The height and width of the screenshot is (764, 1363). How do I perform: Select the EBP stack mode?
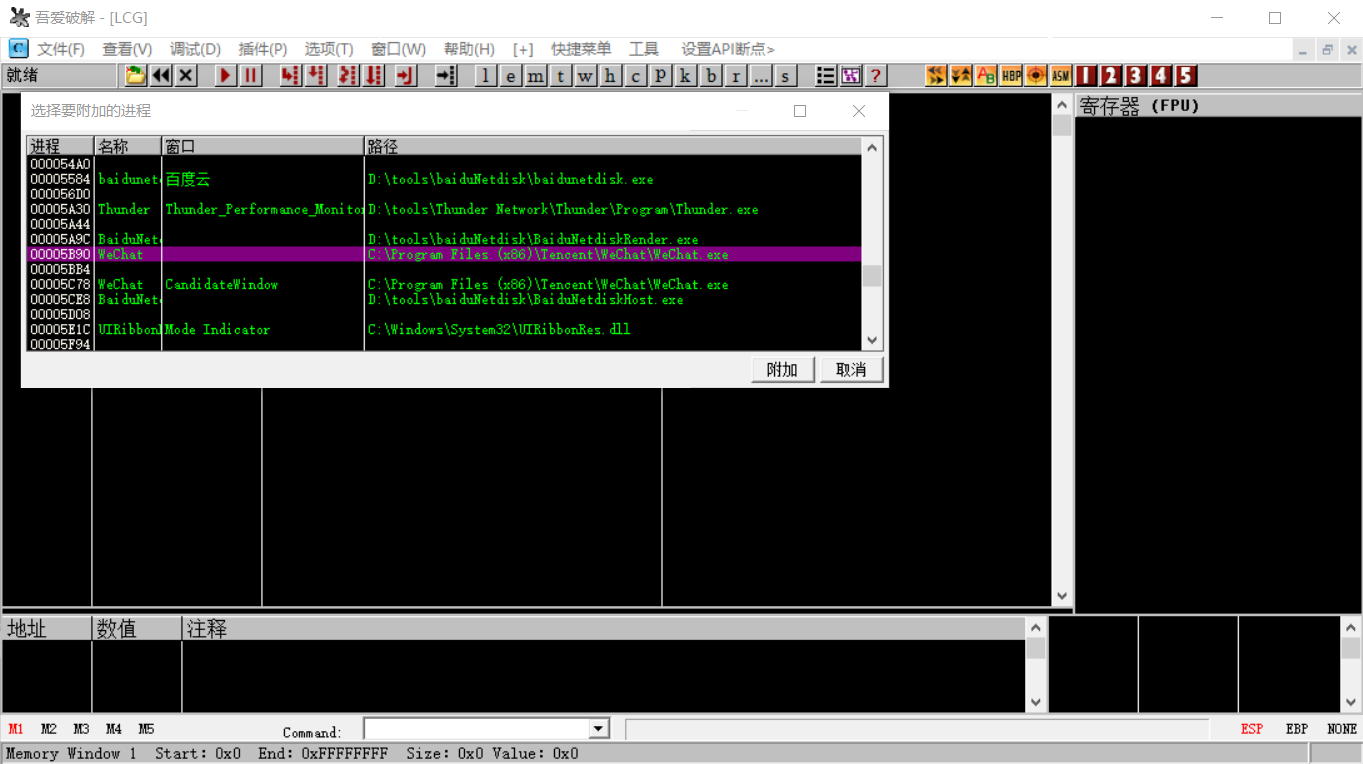tap(1296, 729)
